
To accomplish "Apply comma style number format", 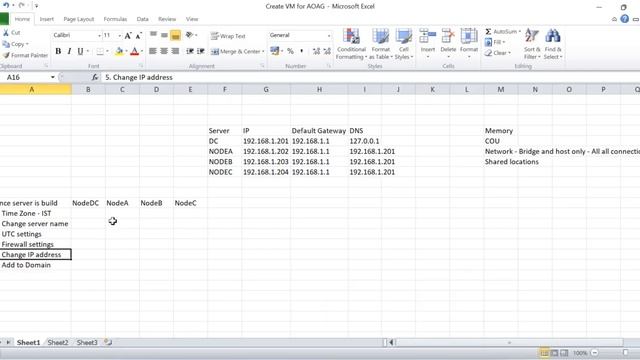I will click(302, 51).
